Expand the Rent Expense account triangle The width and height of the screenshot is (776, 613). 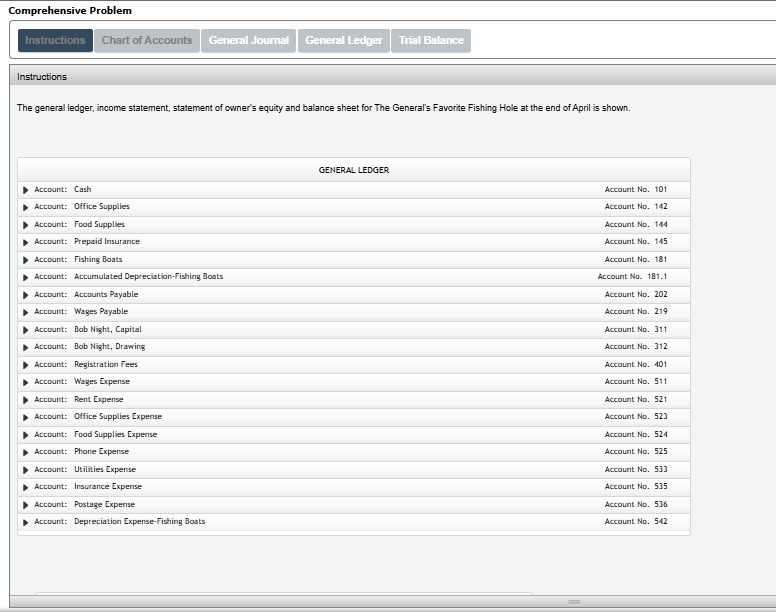tap(26, 400)
